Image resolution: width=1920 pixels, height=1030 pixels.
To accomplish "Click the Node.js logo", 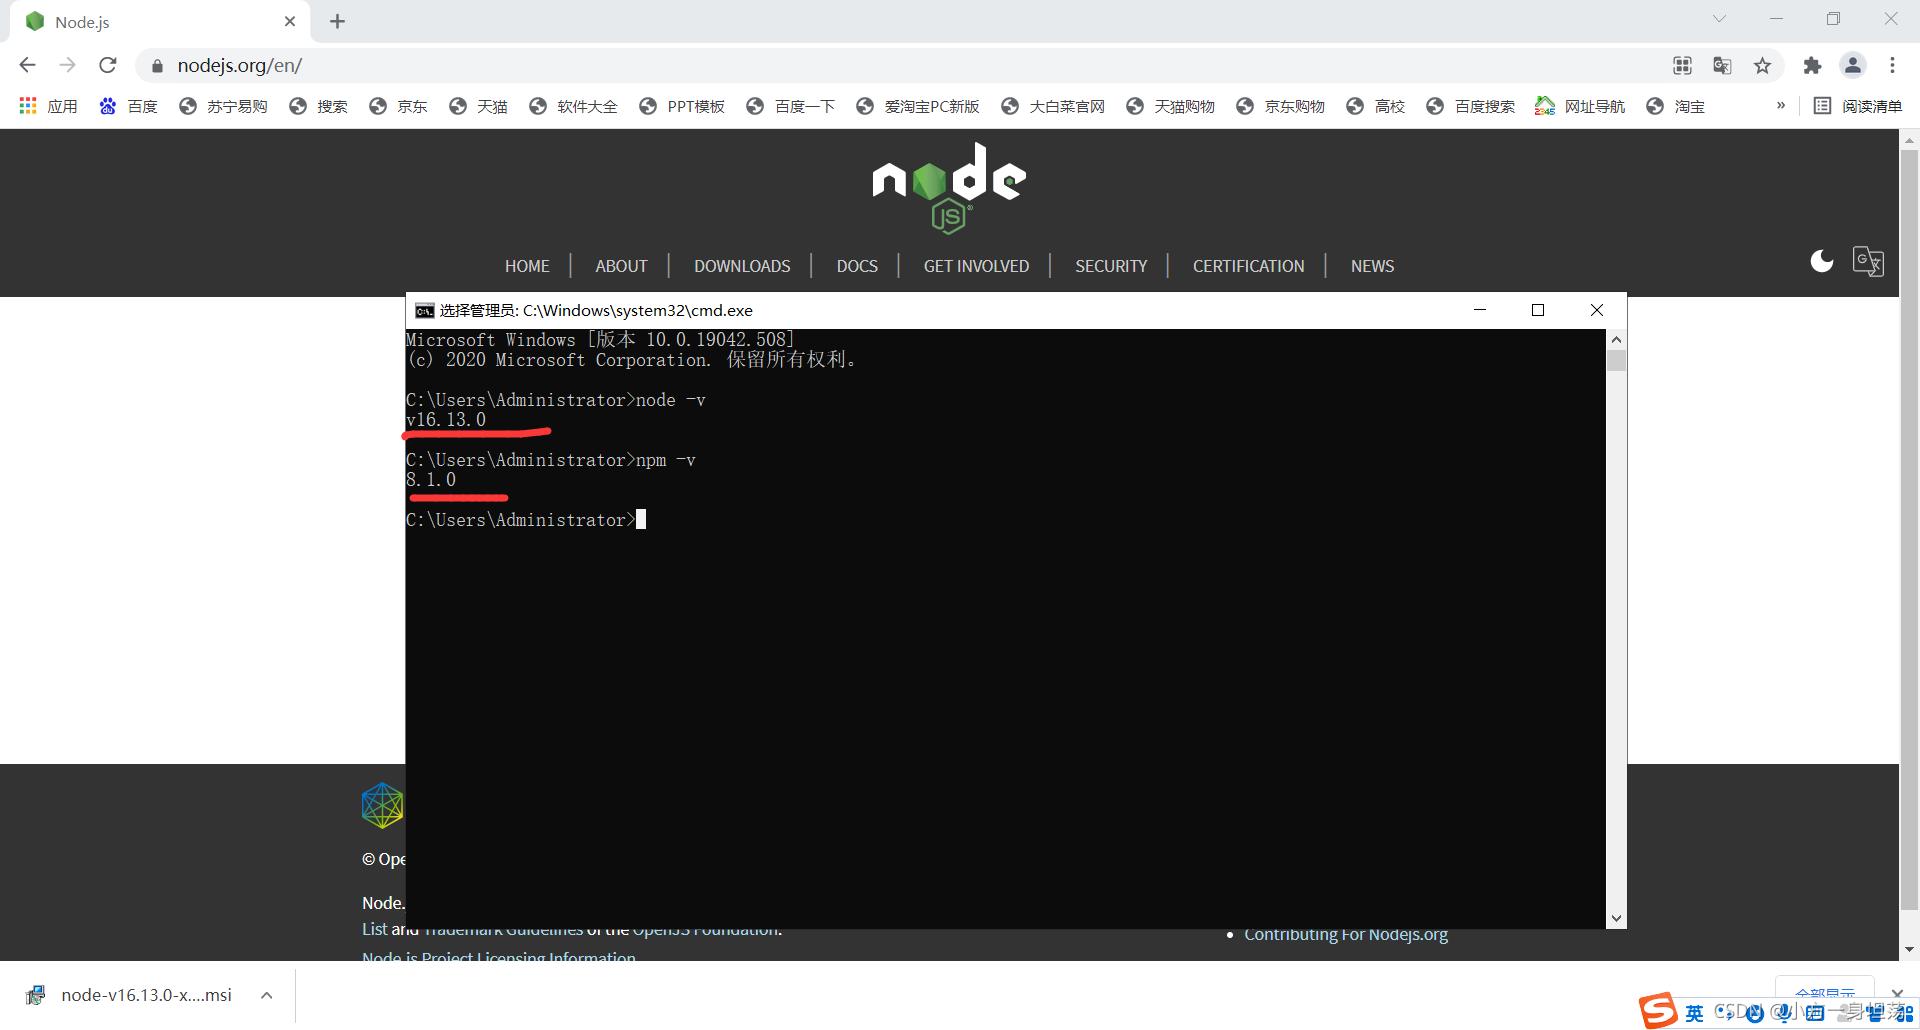I will [949, 188].
